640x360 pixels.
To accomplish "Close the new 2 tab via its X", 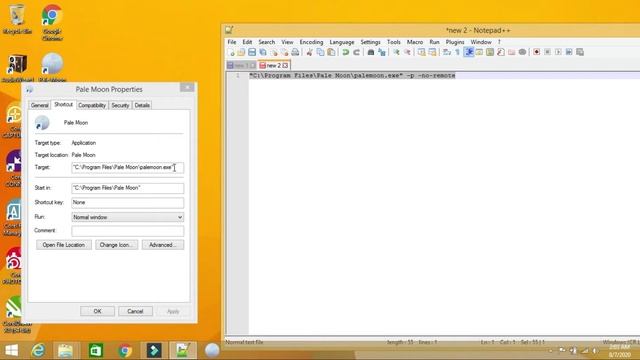I will pyautogui.click(x=285, y=65).
